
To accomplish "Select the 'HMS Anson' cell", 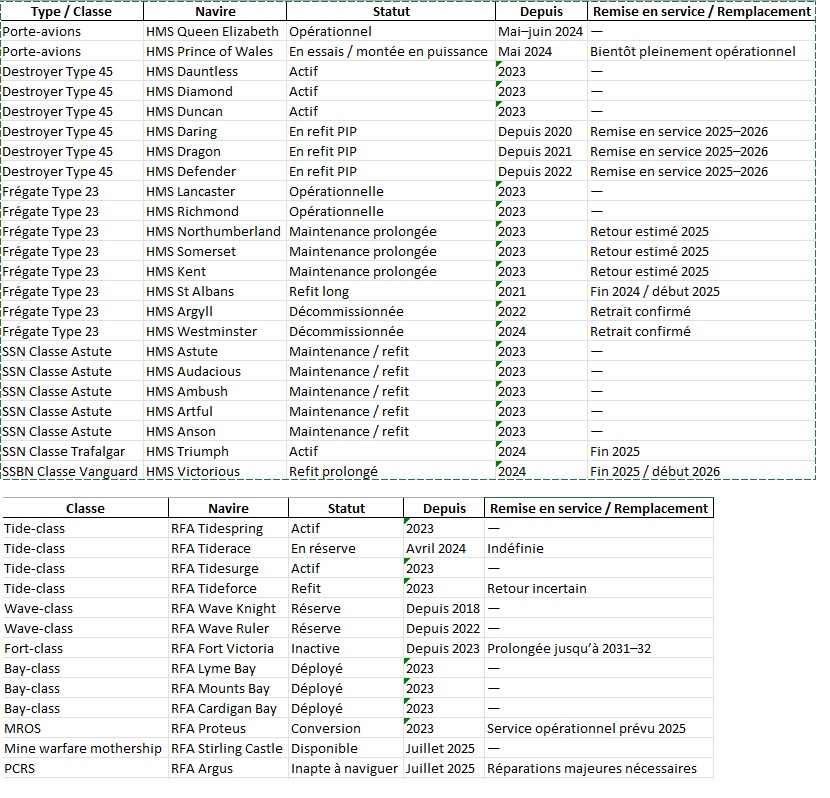I will 215,432.
